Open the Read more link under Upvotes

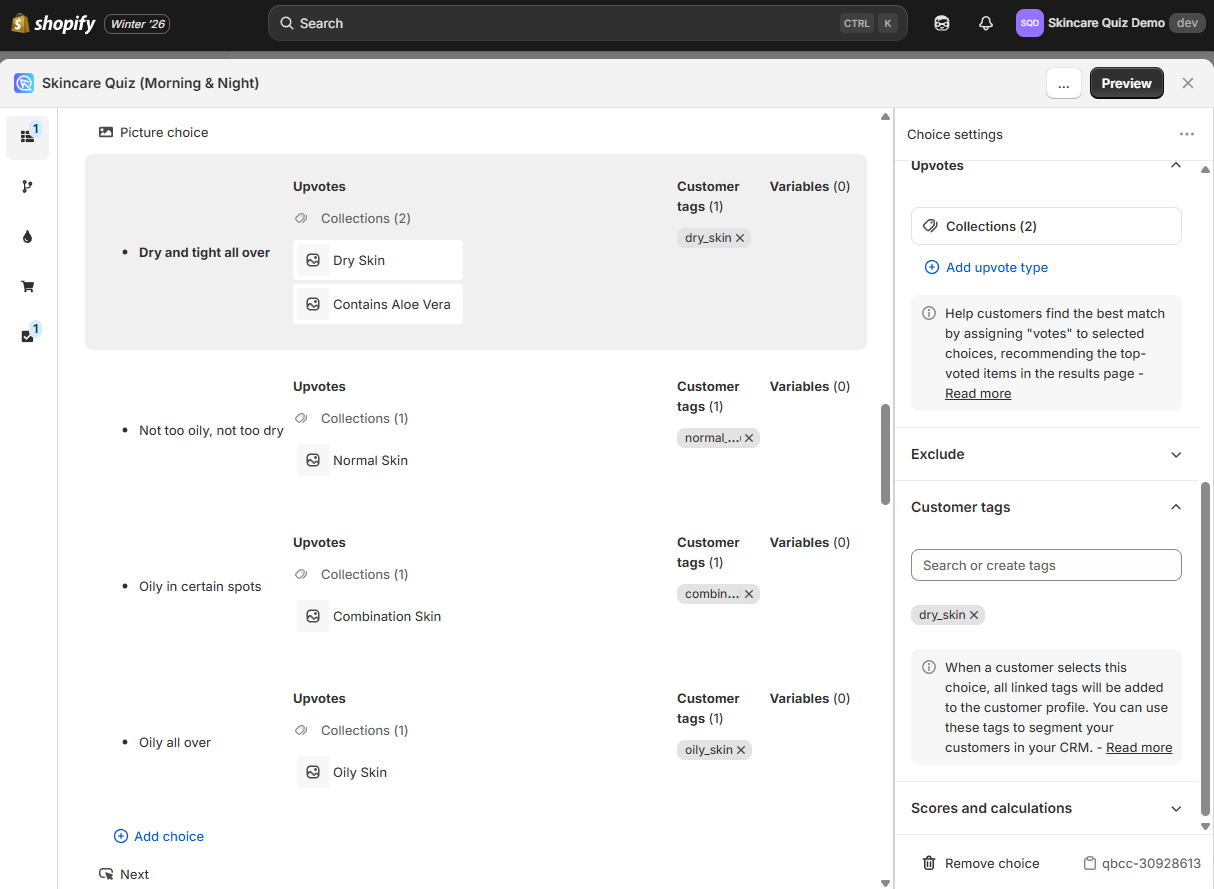pyautogui.click(x=977, y=393)
